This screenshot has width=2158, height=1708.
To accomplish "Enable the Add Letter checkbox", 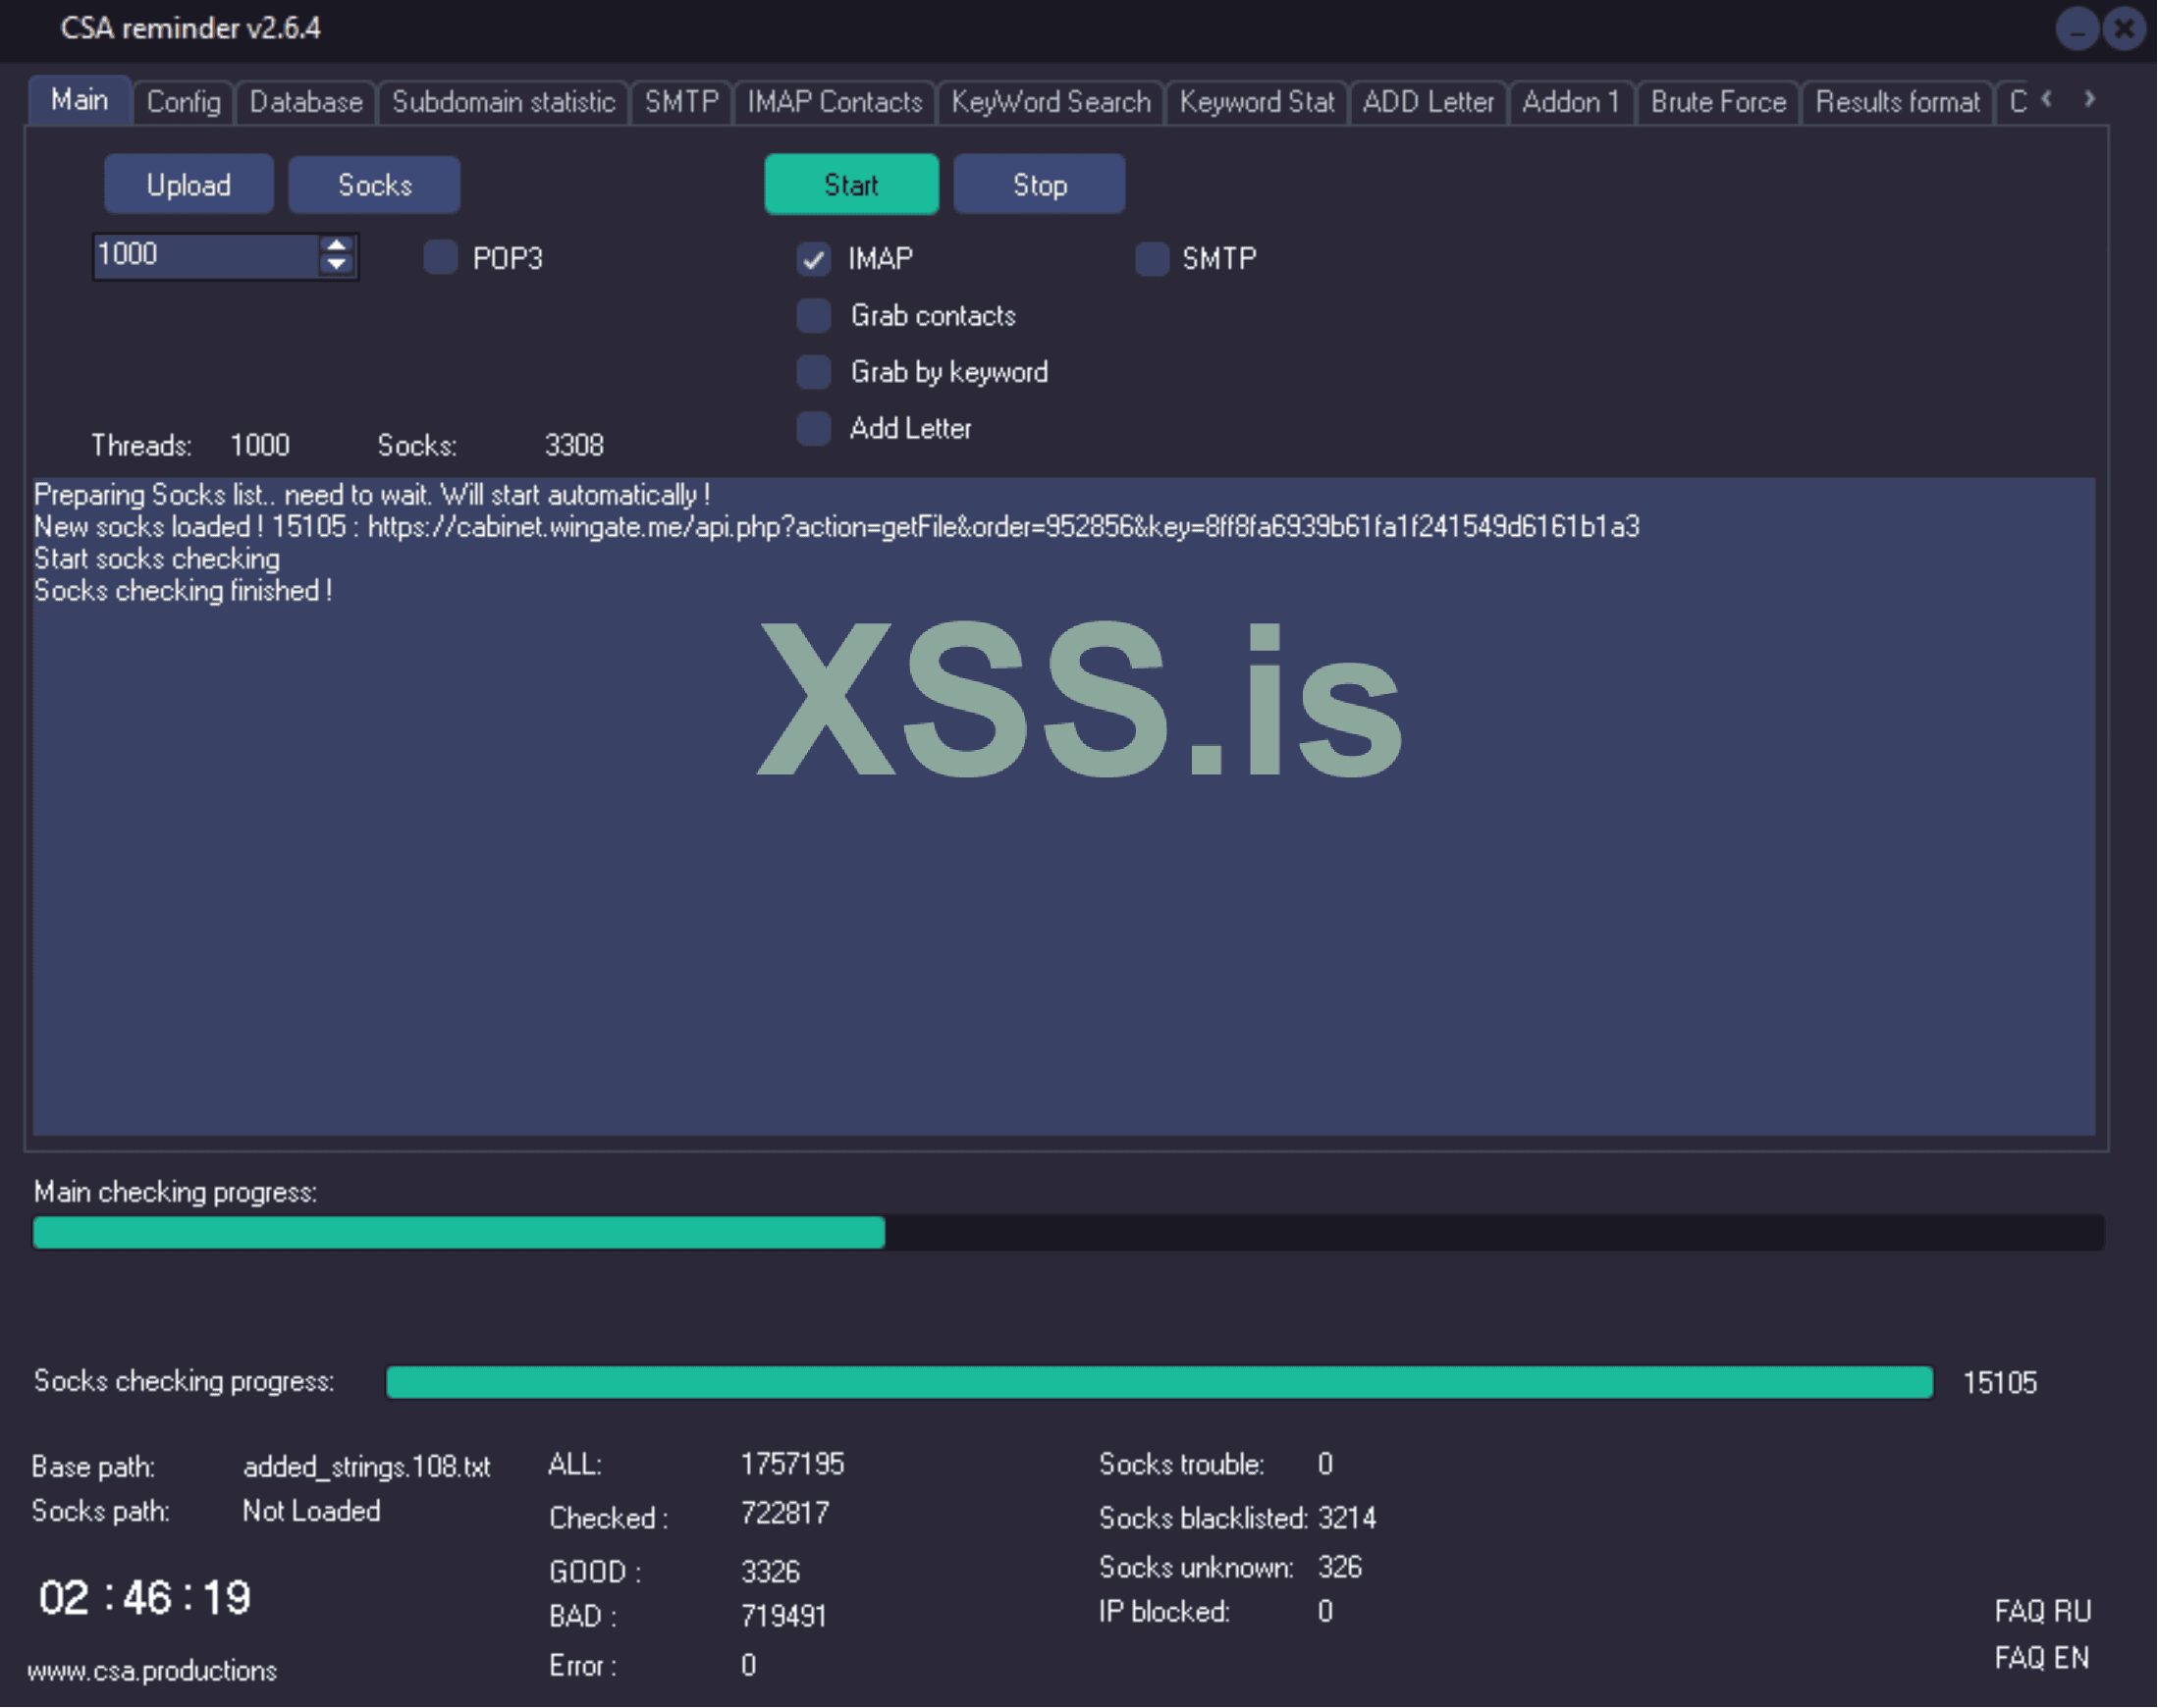I will 814,429.
